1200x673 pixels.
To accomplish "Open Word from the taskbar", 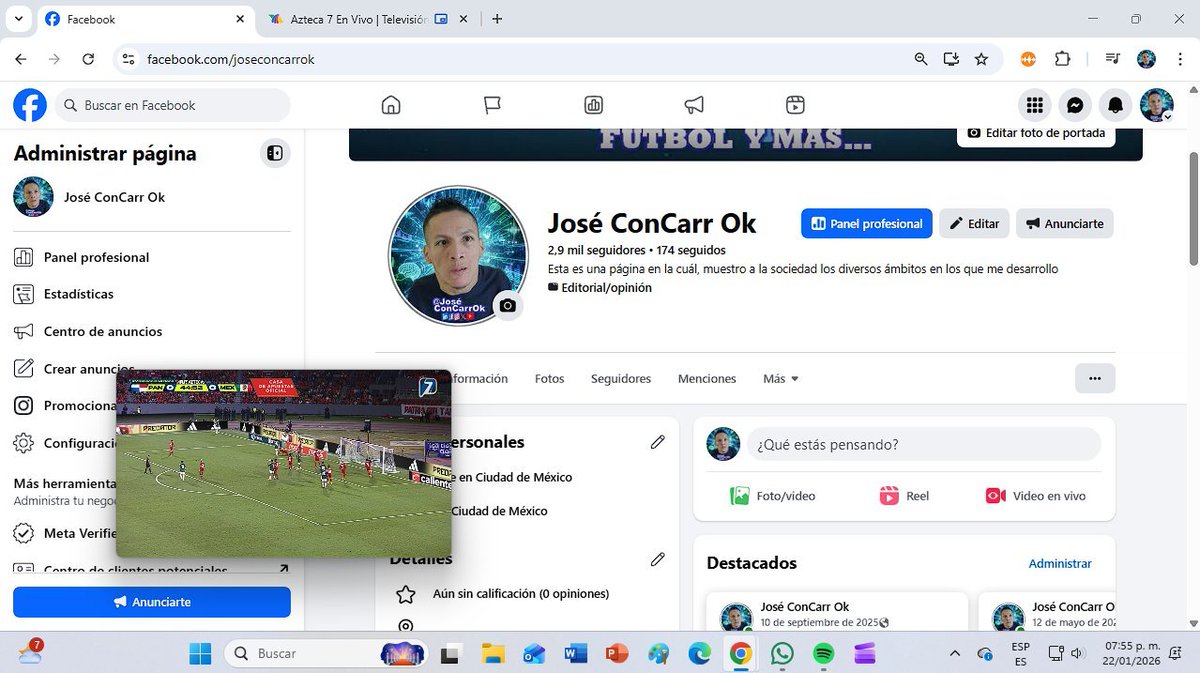I will tap(576, 653).
